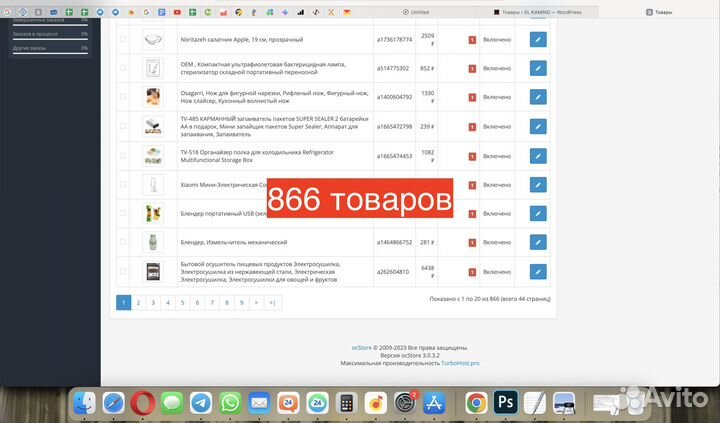720x423 pixels.
Task: Open the music app with red note icon
Action: pyautogui.click(x=376, y=403)
